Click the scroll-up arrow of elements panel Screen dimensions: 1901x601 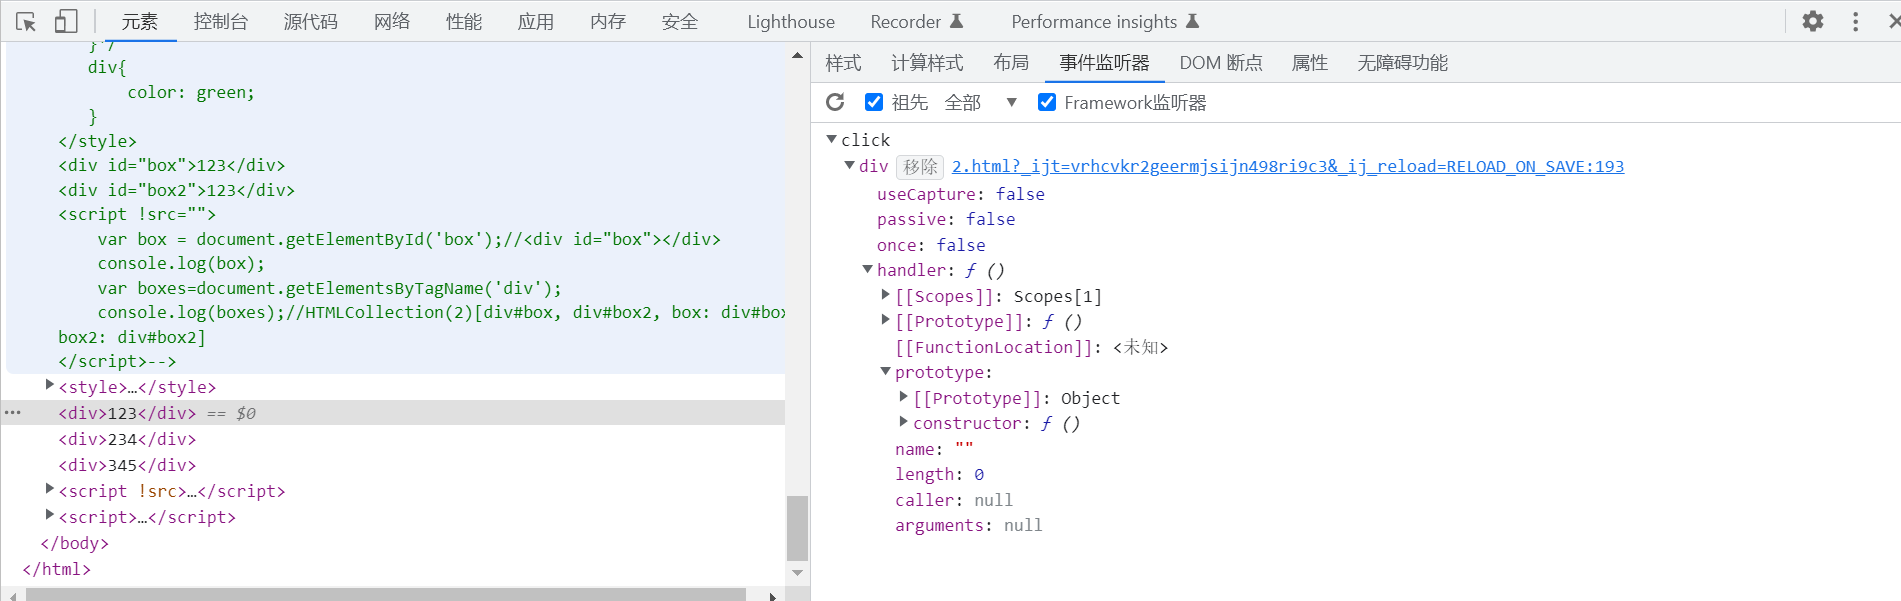point(797,56)
